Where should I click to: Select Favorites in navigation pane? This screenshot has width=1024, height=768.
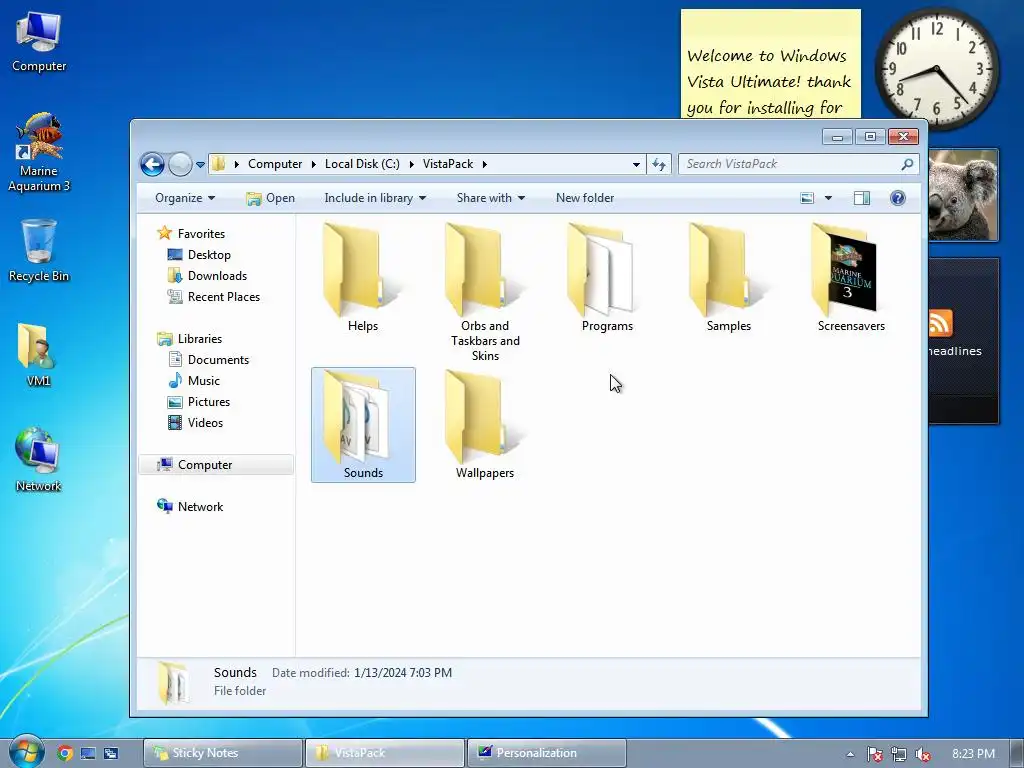coord(191,233)
